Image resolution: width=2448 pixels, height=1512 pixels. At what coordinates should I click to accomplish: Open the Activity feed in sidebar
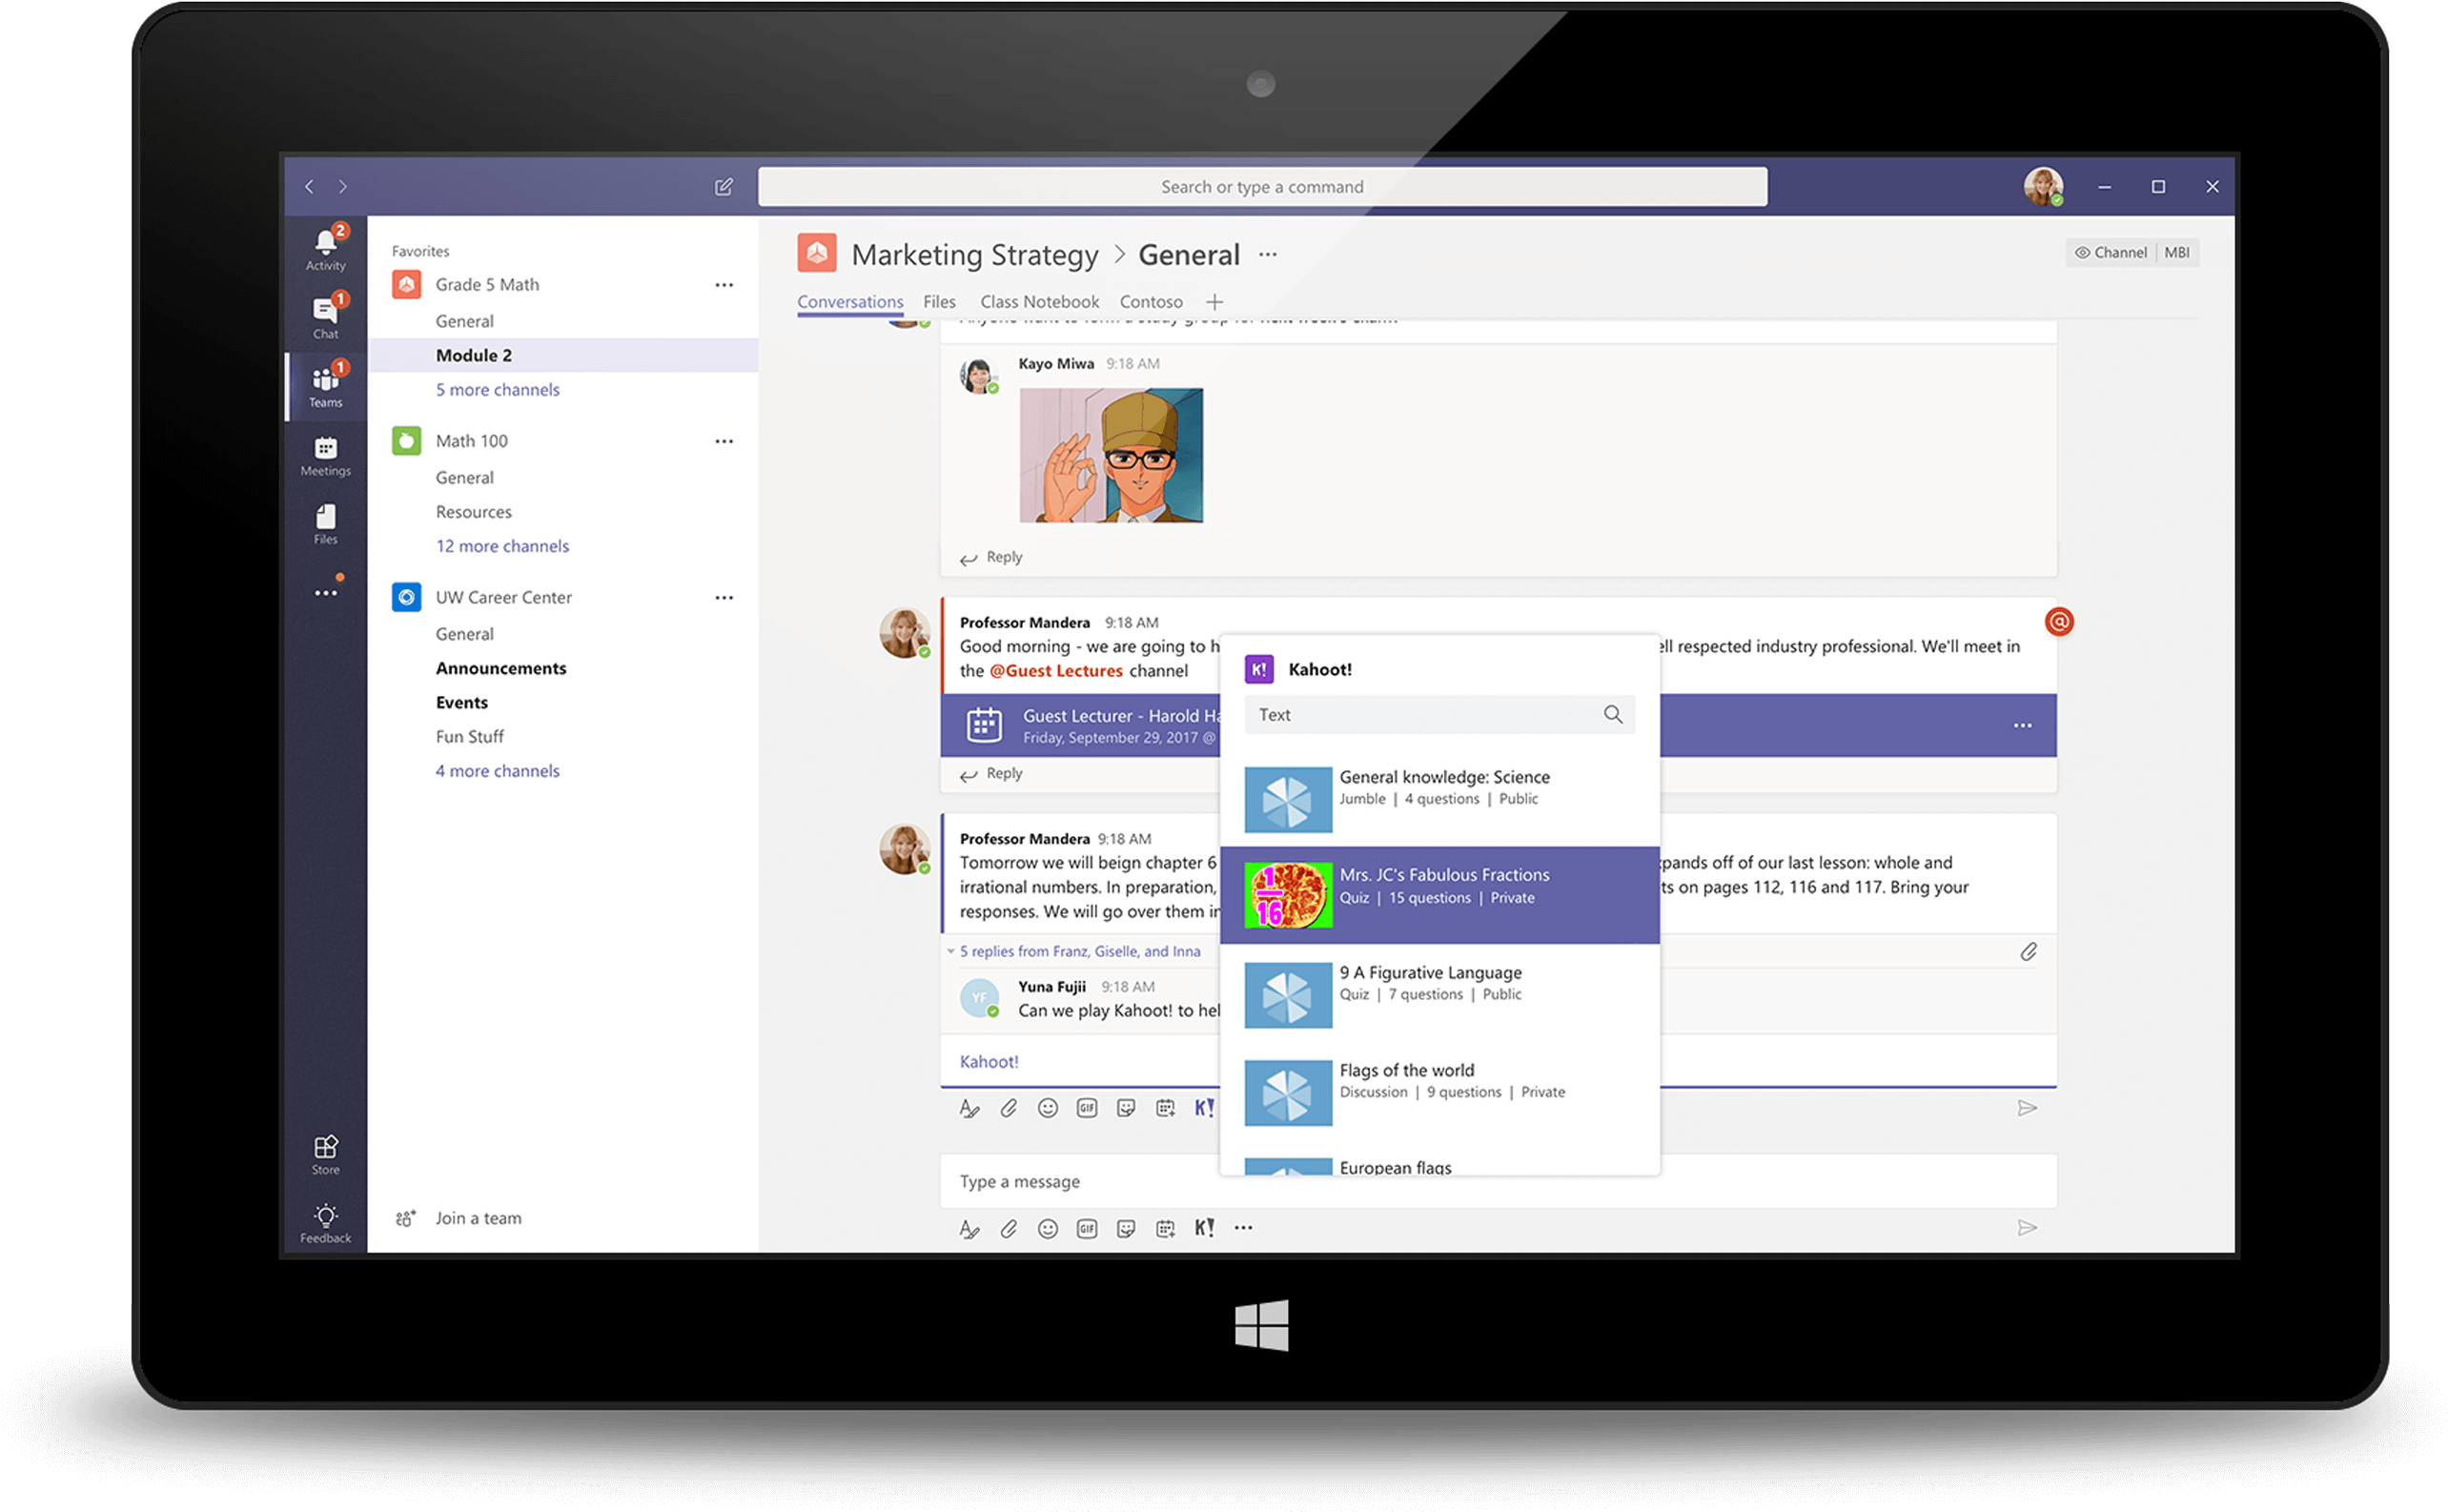[x=325, y=249]
